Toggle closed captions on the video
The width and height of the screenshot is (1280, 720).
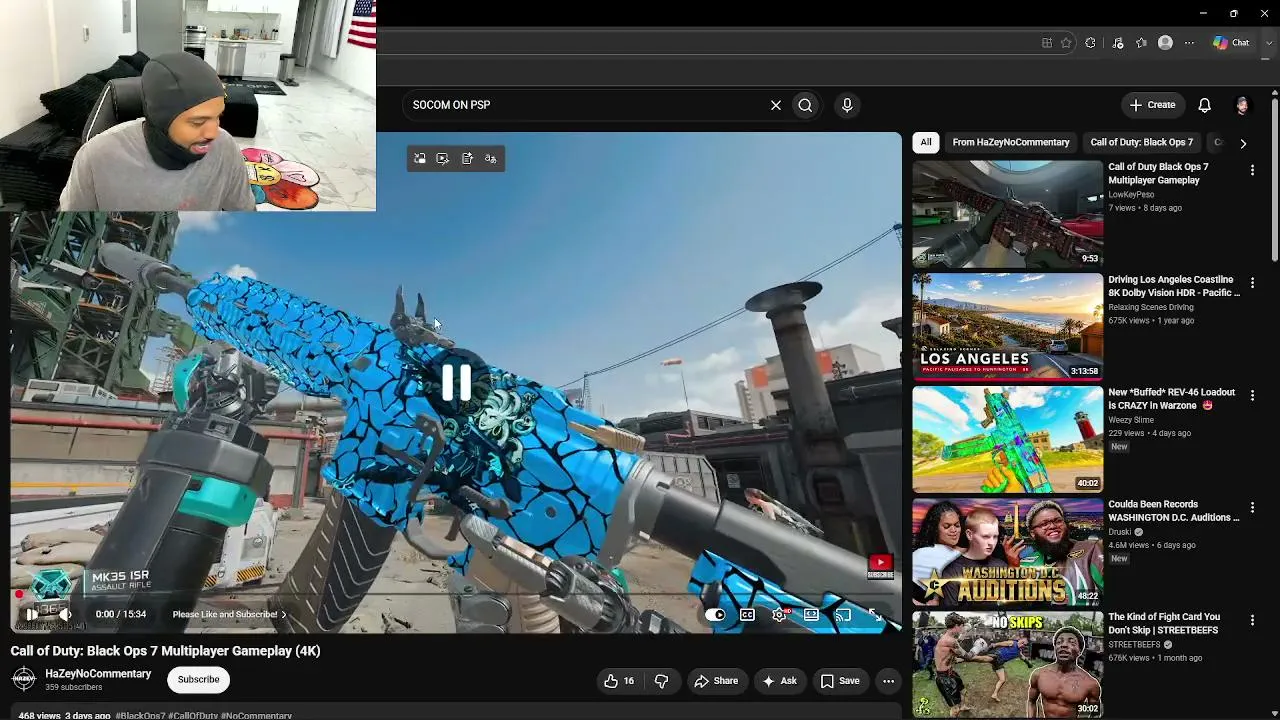pyautogui.click(x=747, y=614)
